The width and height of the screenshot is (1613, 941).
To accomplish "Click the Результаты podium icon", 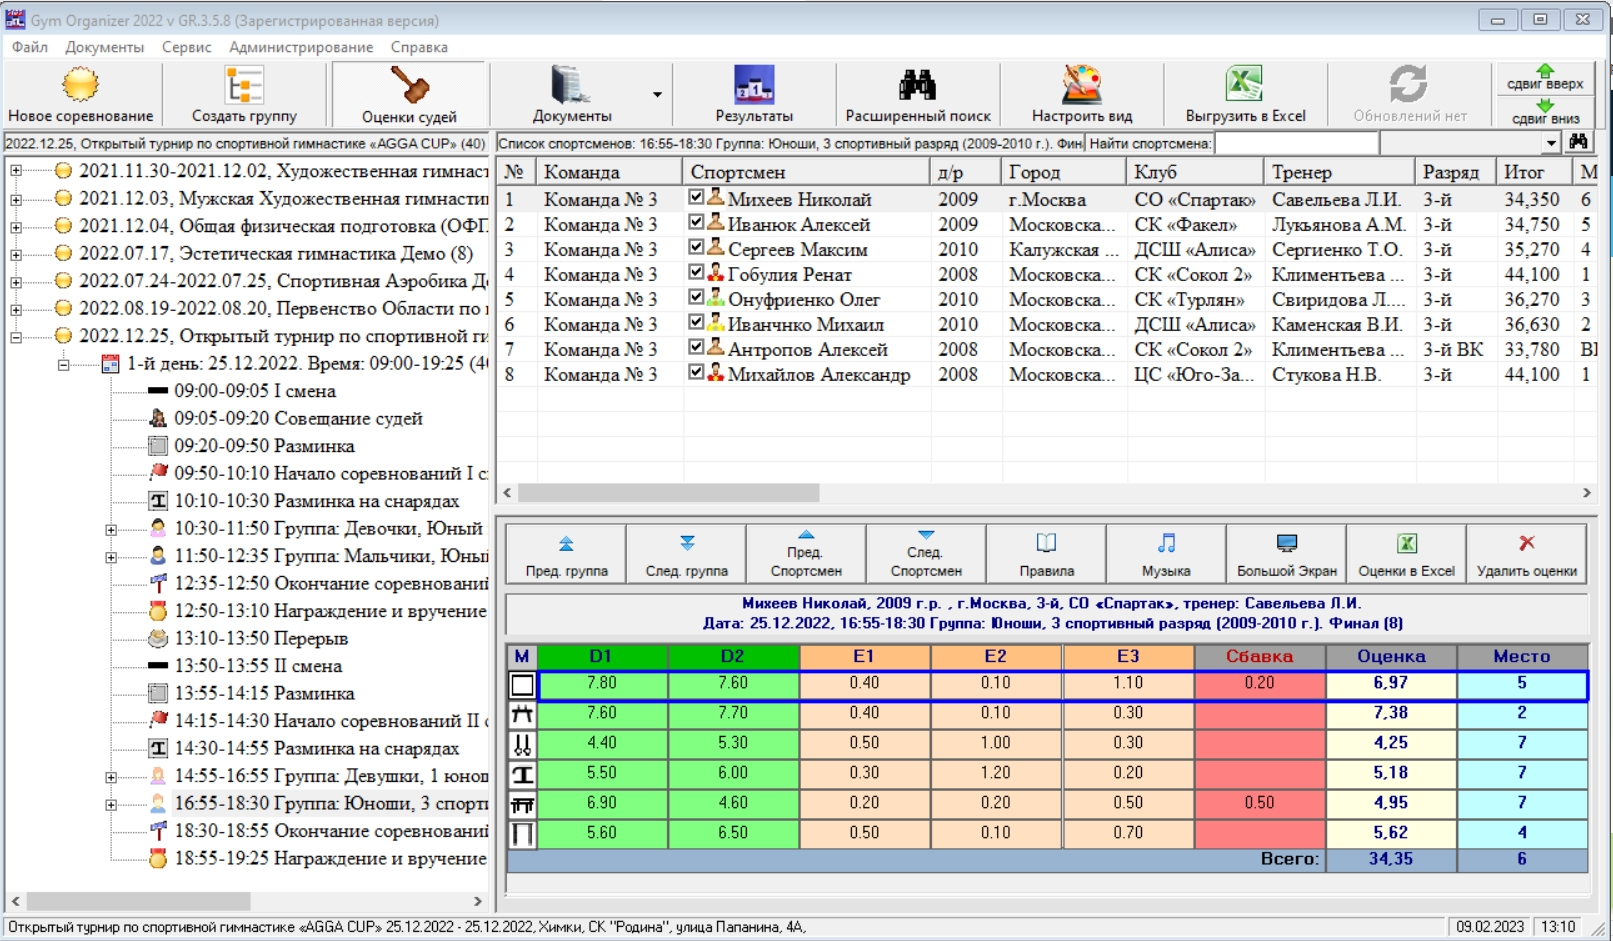I will point(754,86).
